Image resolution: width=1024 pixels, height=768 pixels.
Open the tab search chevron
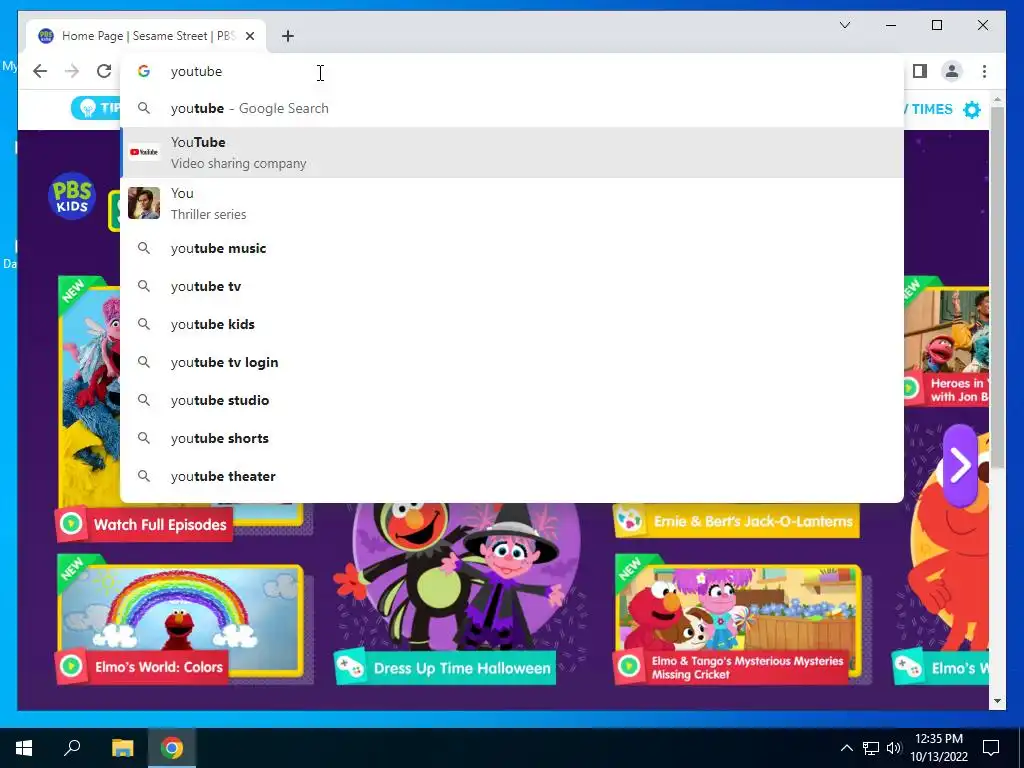point(844,25)
